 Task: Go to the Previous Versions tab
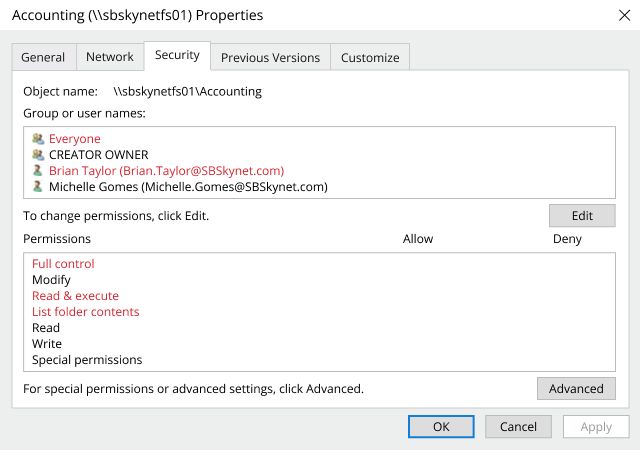click(270, 57)
